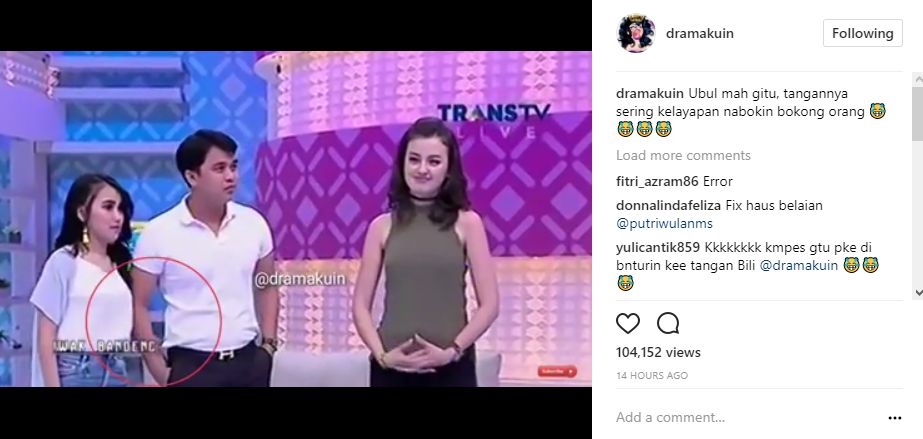Toggle the Following button
The image size is (923, 439).
[862, 34]
